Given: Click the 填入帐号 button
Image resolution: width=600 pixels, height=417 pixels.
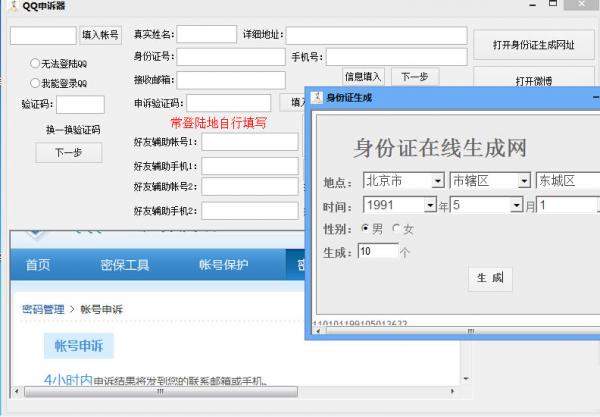Looking at the screenshot, I should pos(100,35).
